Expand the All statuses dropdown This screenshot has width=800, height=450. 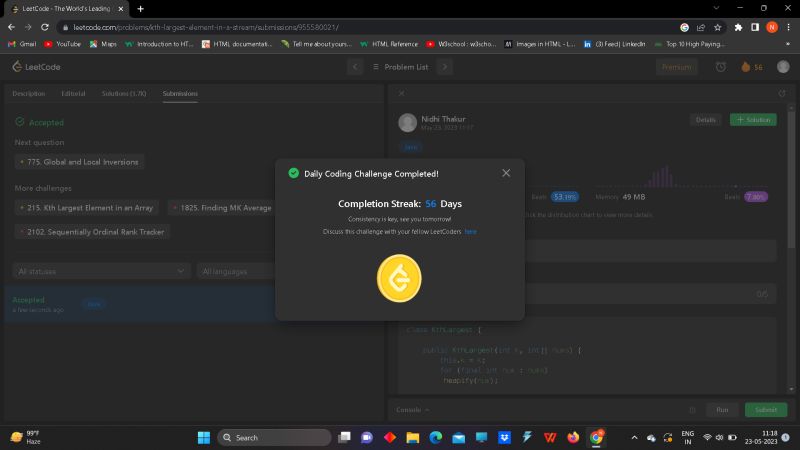(101, 271)
